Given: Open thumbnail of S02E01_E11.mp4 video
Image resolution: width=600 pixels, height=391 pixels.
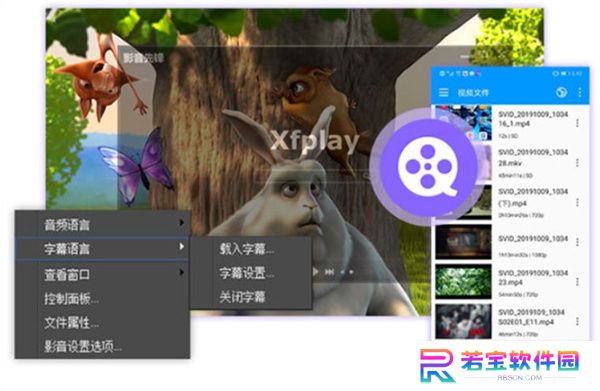Looking at the screenshot, I should coord(463,321).
